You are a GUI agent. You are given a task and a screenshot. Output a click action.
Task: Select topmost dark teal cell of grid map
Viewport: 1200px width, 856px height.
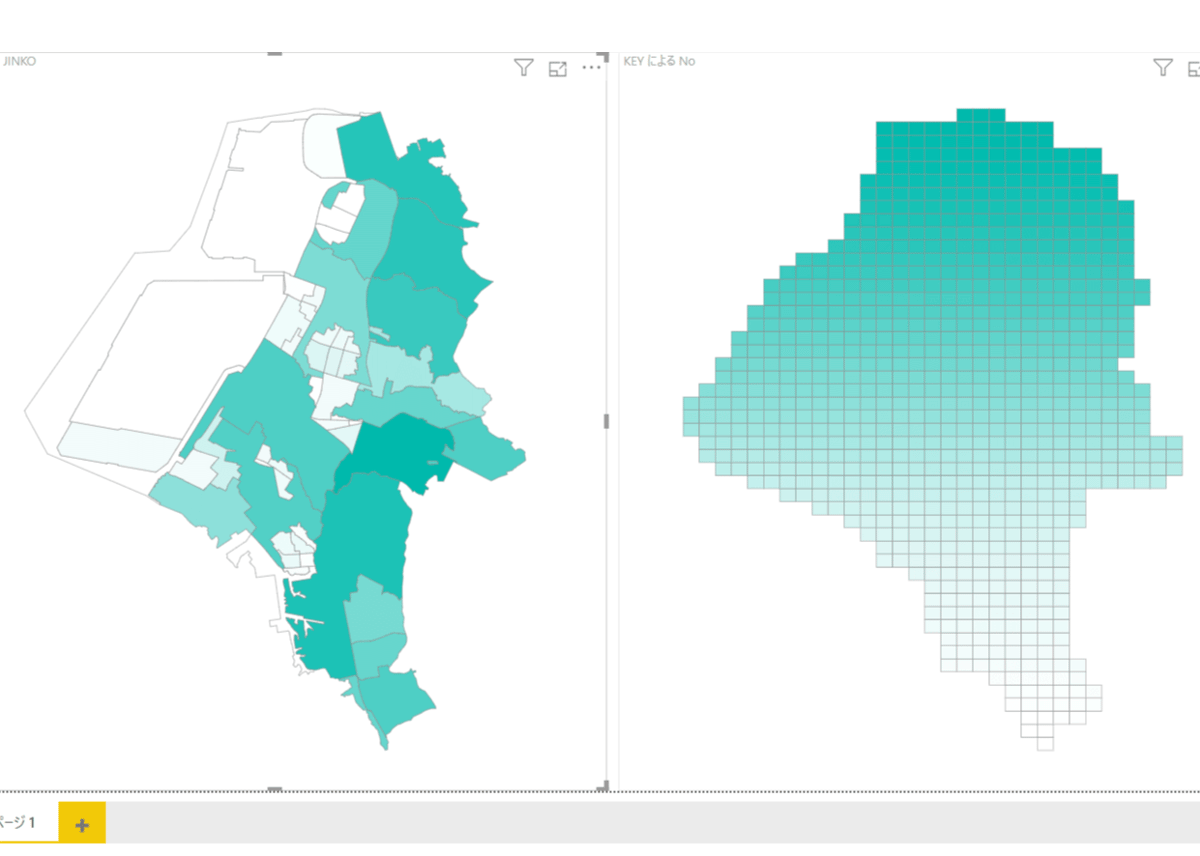(980, 115)
